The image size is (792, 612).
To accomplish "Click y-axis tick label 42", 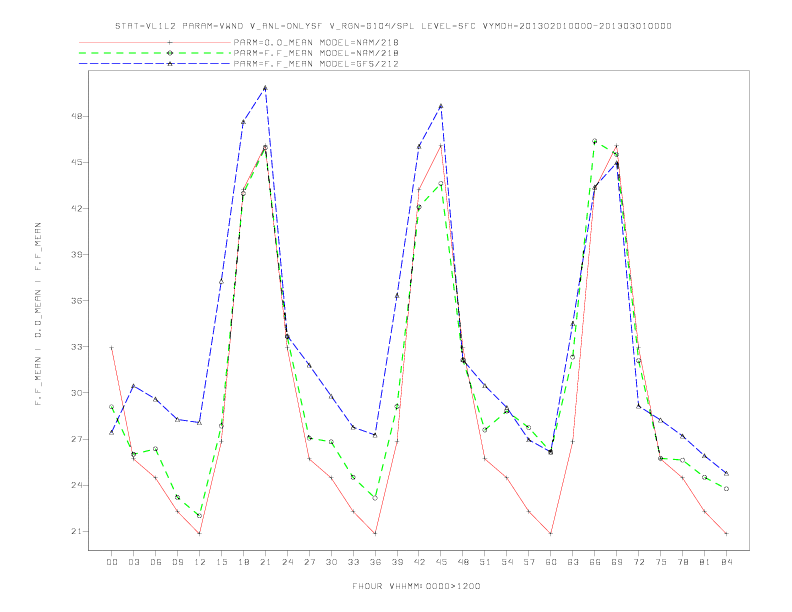I will tap(78, 208).
